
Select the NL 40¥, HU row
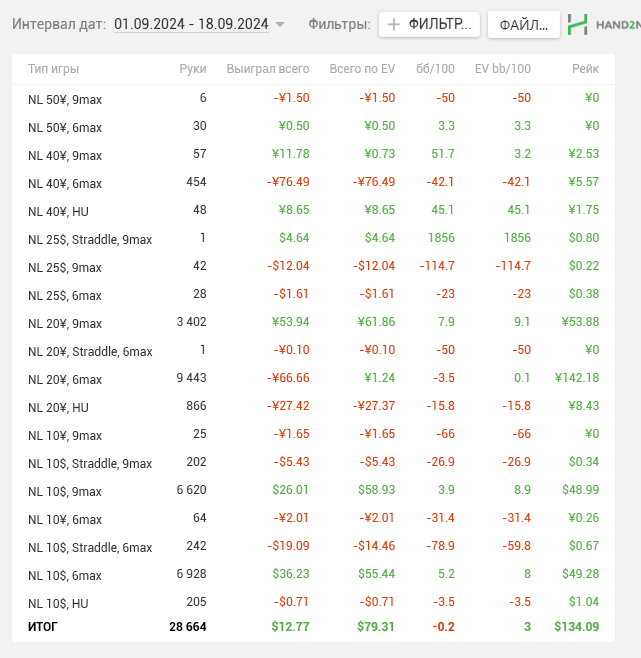[x=313, y=211]
